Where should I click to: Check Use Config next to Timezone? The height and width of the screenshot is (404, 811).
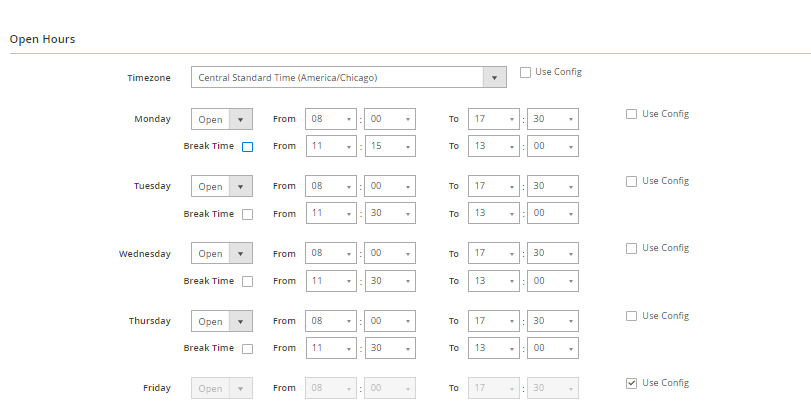pos(526,72)
